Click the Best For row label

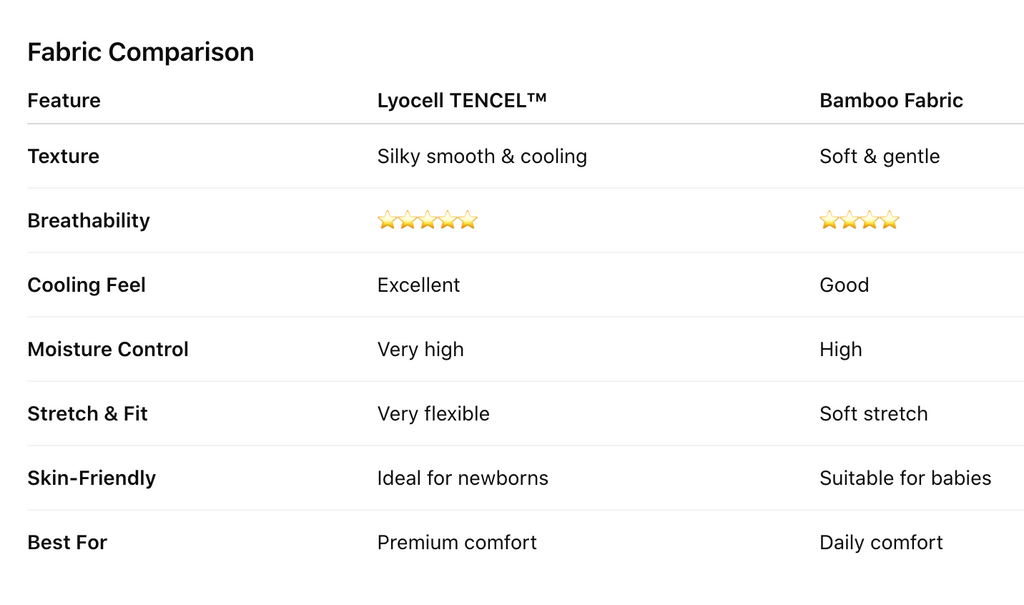click(x=67, y=542)
